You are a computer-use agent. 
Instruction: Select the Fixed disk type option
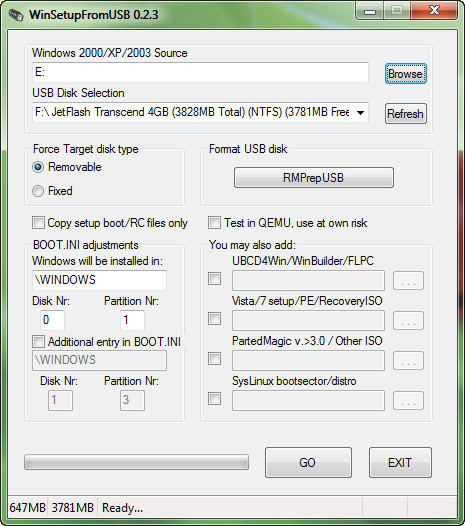point(38,191)
